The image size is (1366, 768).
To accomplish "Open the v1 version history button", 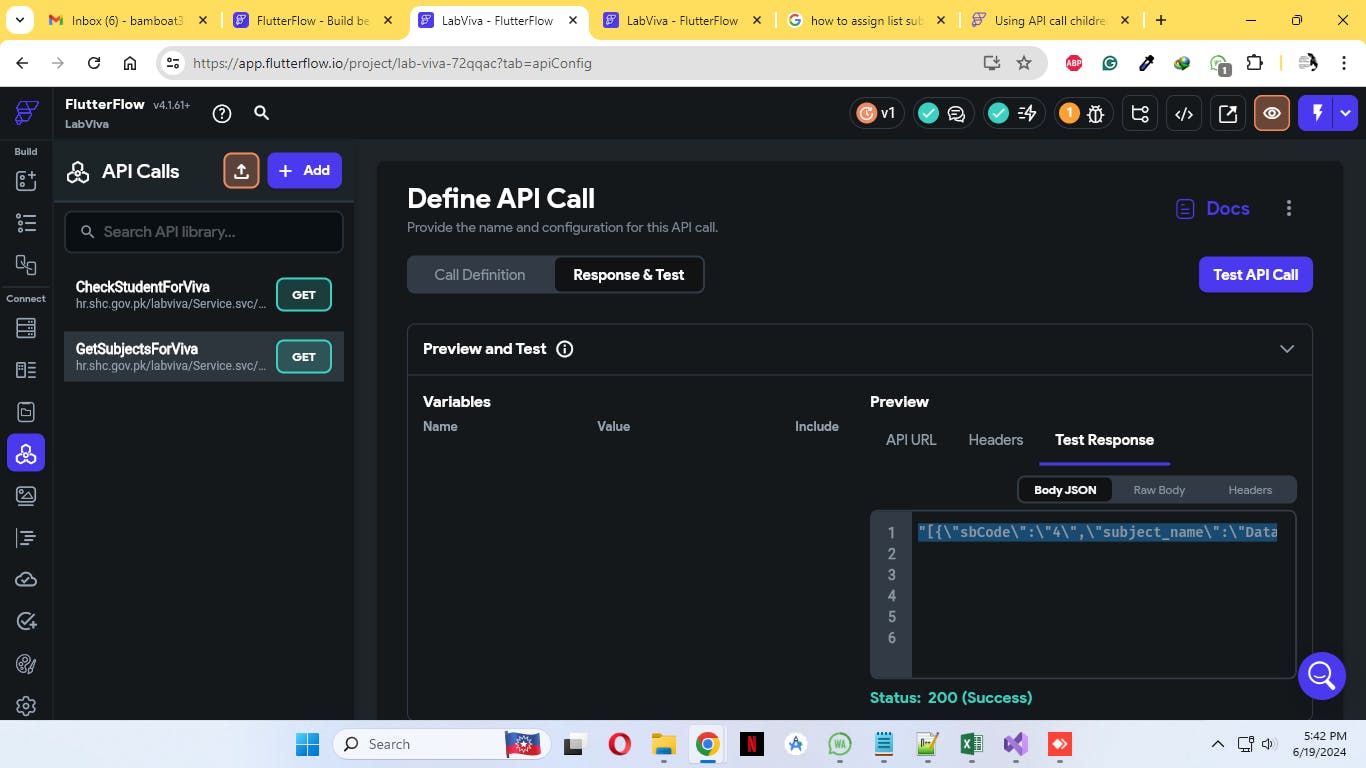I will (x=877, y=113).
